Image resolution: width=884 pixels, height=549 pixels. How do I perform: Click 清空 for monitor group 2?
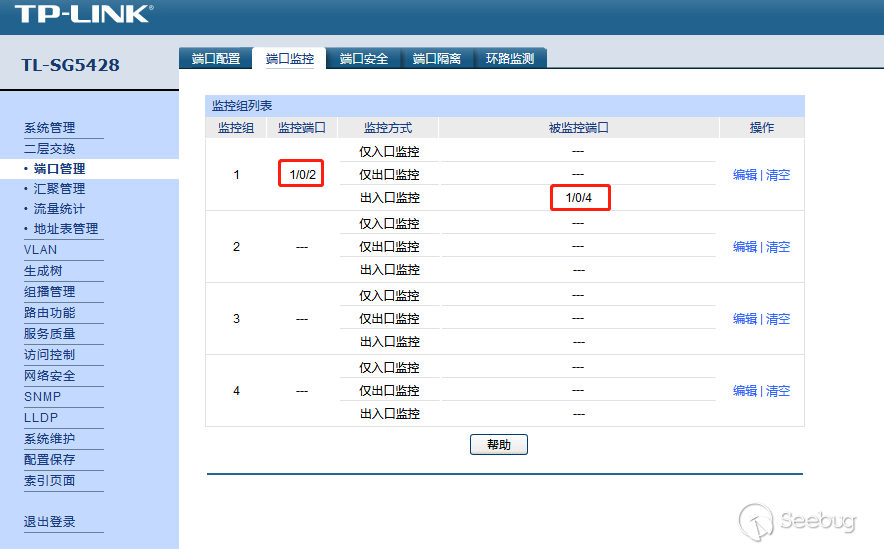point(778,247)
